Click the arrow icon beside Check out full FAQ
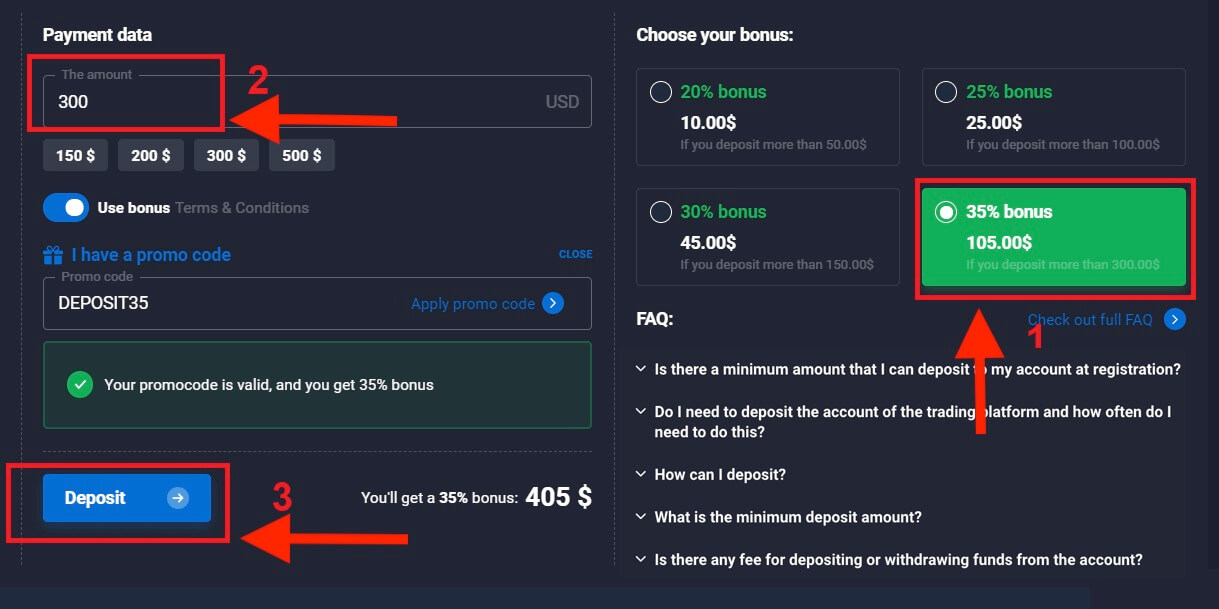The image size is (1219, 609). coord(1175,320)
